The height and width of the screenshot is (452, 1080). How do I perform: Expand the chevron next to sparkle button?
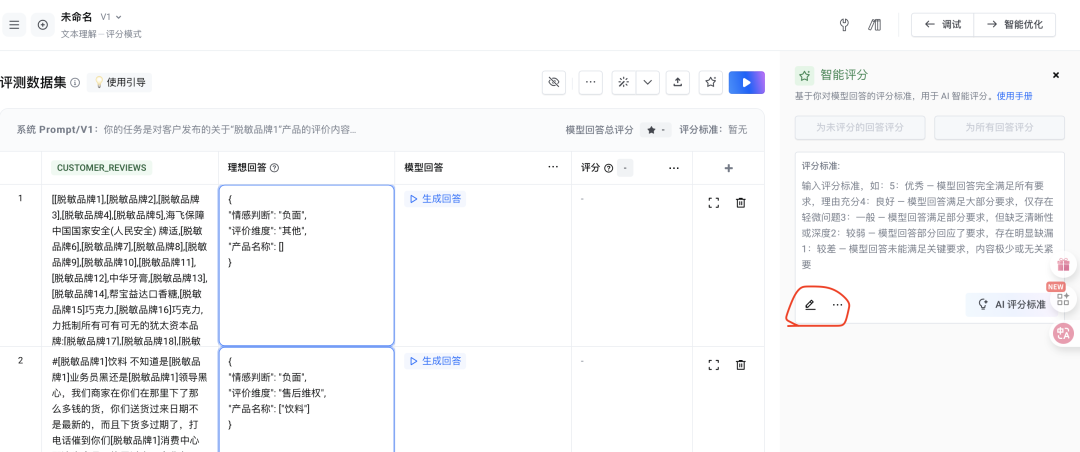pos(647,83)
